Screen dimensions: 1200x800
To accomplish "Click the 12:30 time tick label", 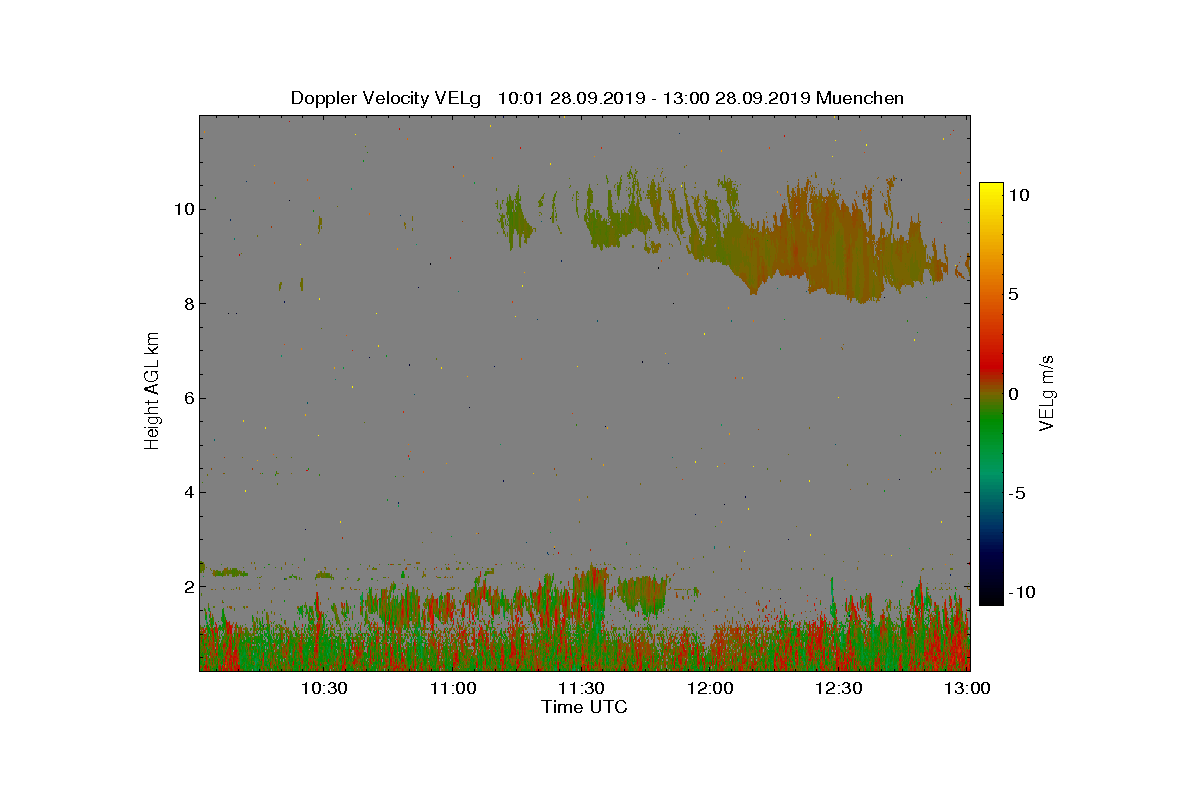I will click(839, 688).
